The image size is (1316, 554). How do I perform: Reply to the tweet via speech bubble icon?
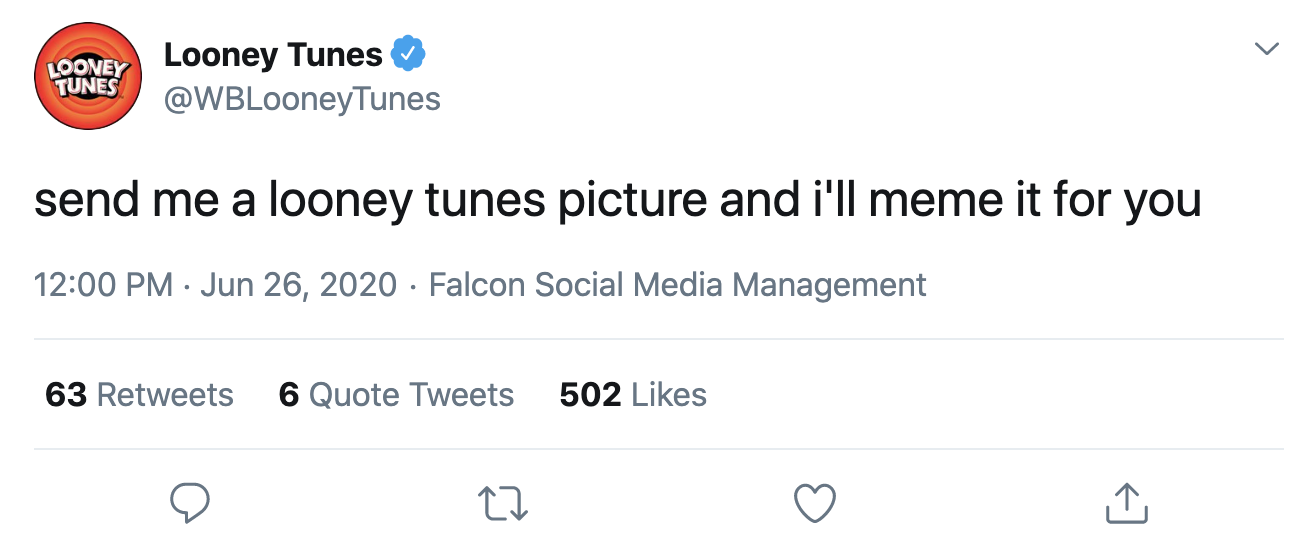188,503
